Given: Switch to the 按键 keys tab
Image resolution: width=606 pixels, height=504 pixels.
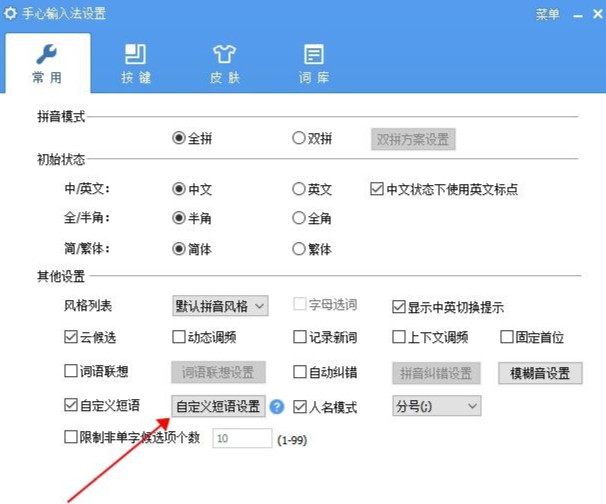Looking at the screenshot, I should 135,62.
